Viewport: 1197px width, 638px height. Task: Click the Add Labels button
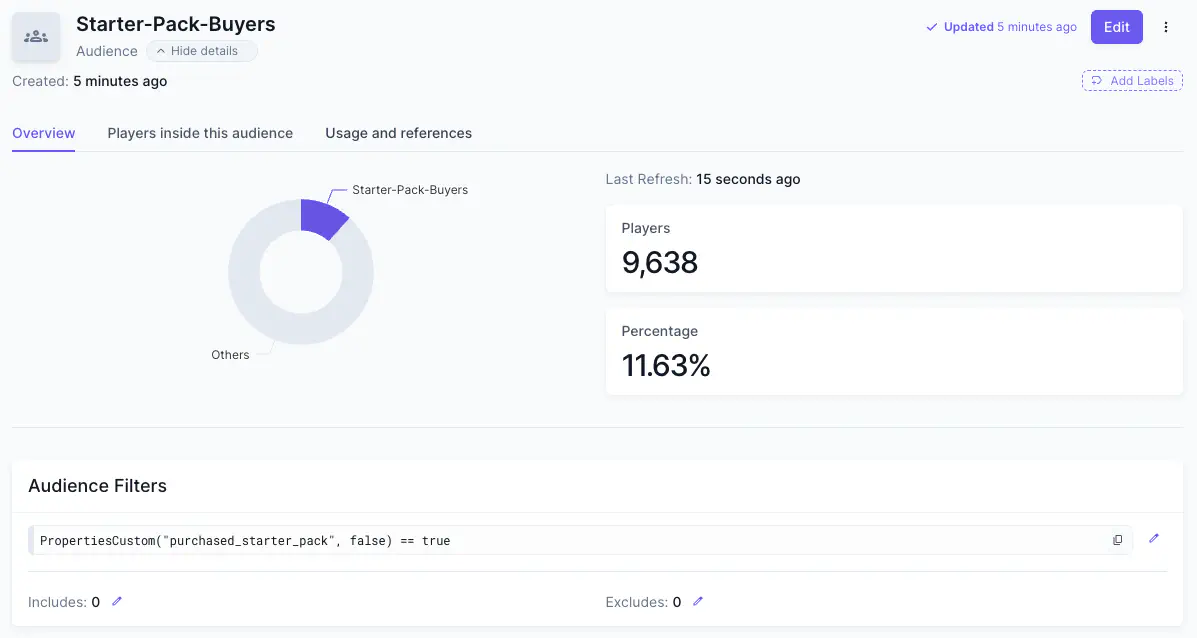tap(1132, 81)
